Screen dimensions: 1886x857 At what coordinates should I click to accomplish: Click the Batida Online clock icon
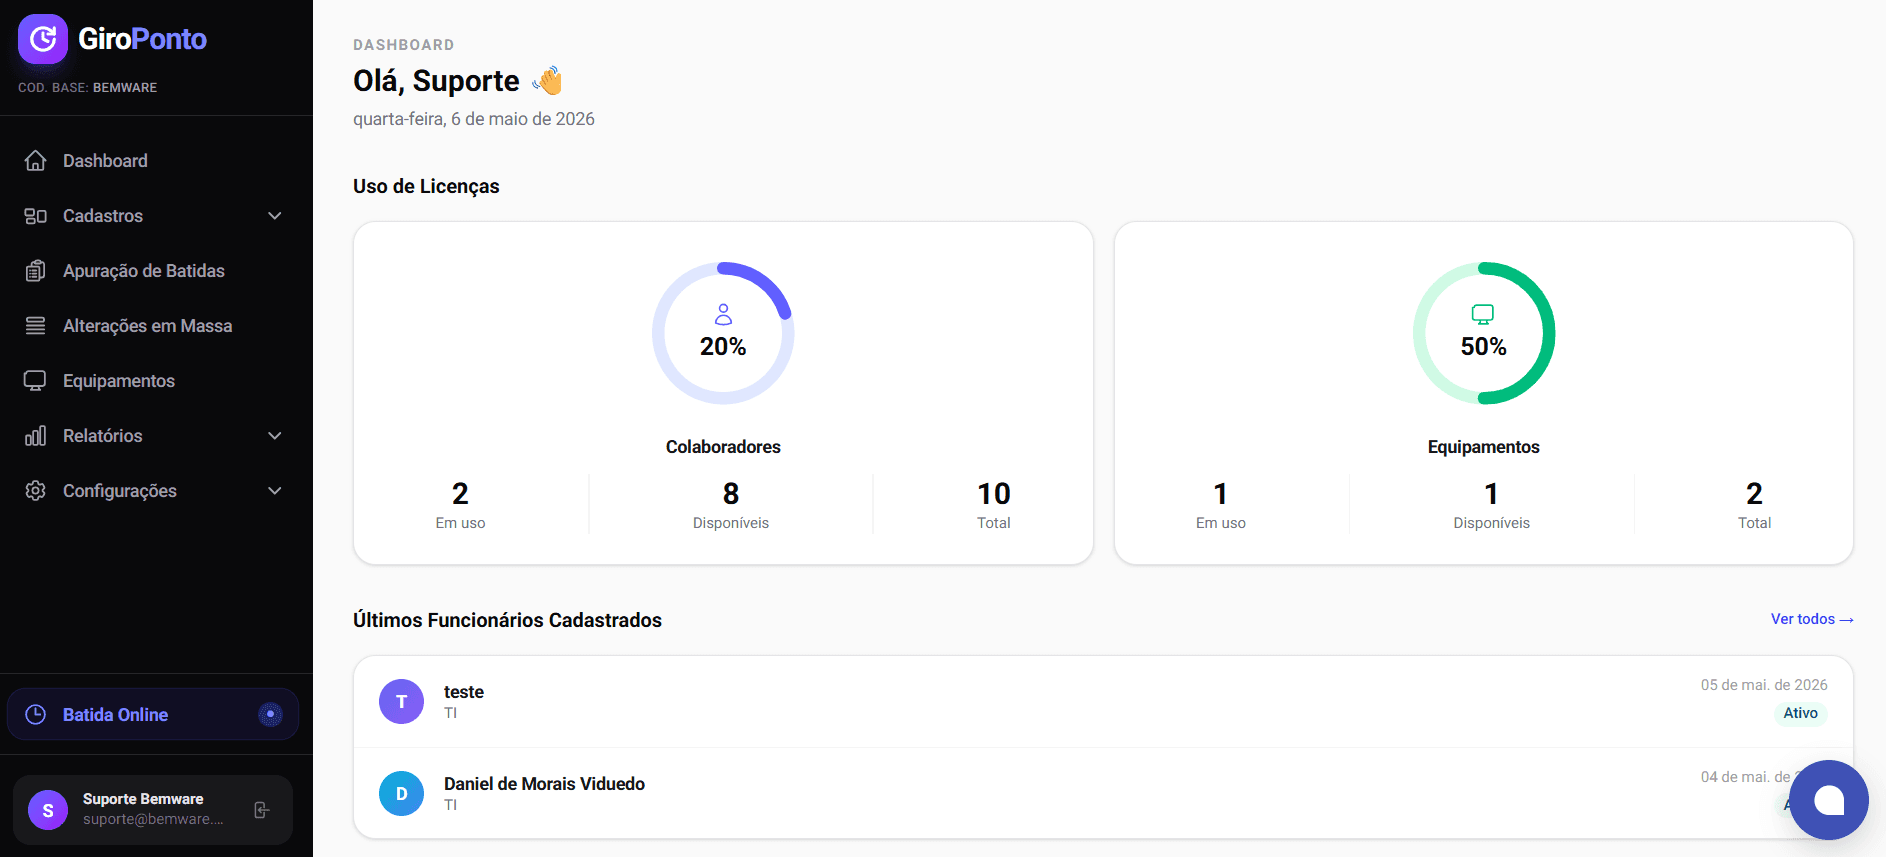pyautogui.click(x=35, y=714)
